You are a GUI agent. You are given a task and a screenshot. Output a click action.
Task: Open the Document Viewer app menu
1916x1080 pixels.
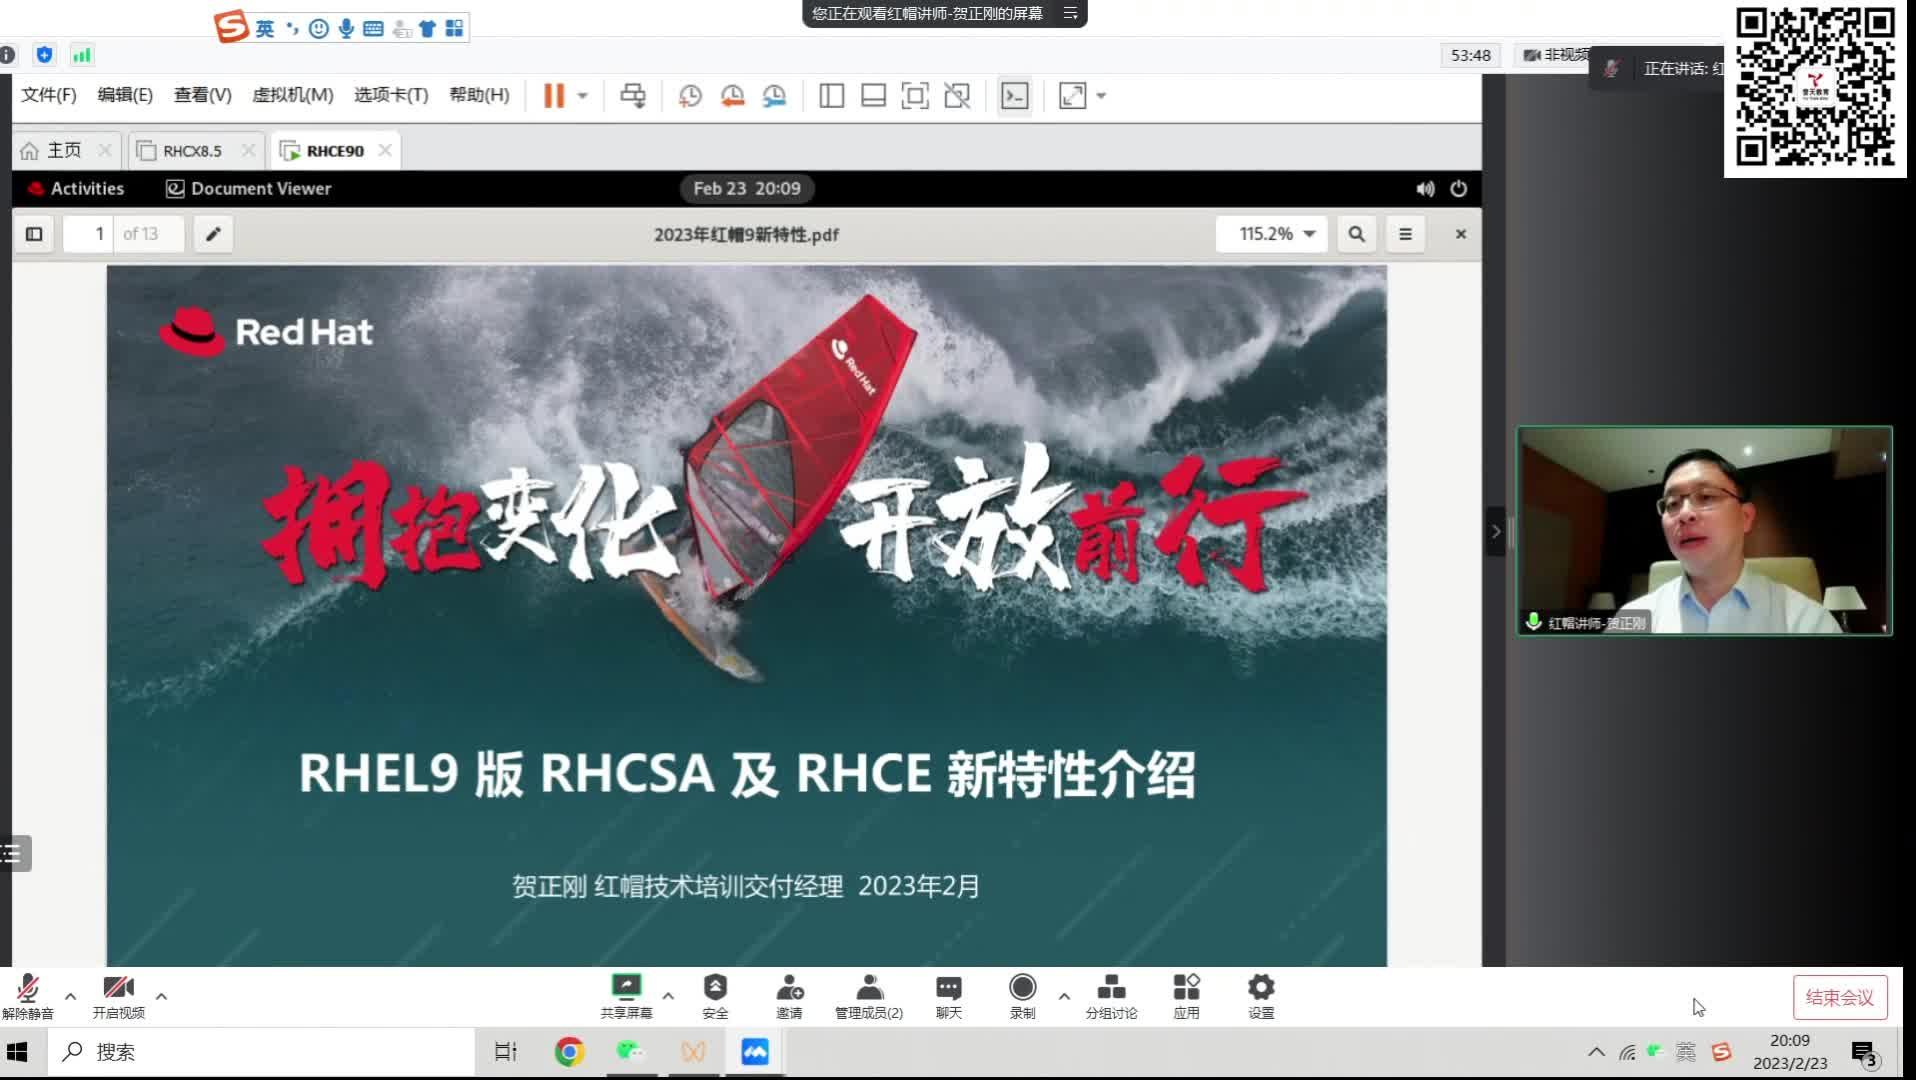coord(249,188)
